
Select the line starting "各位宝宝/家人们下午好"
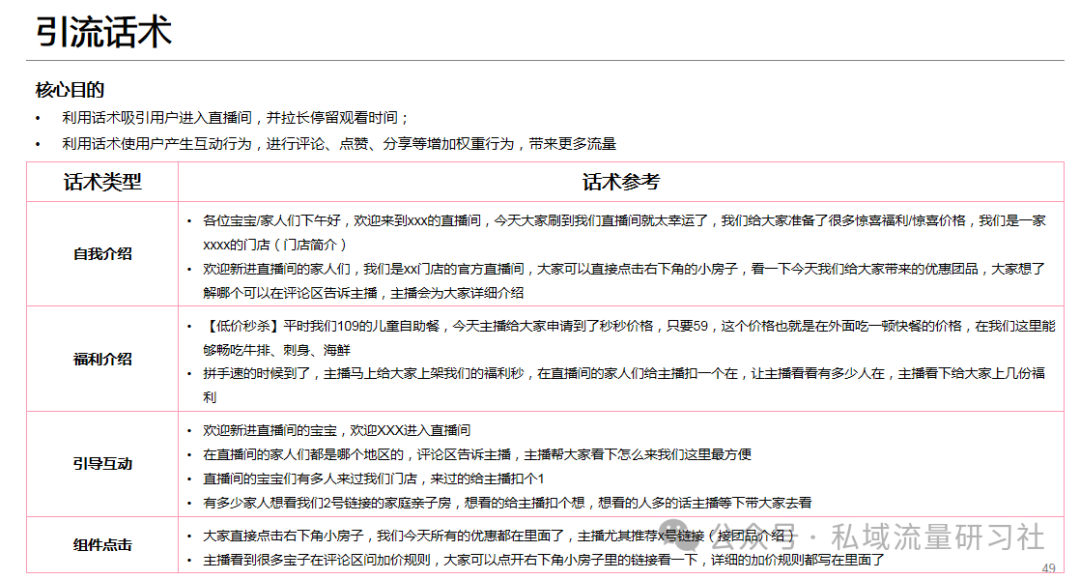click(624, 233)
